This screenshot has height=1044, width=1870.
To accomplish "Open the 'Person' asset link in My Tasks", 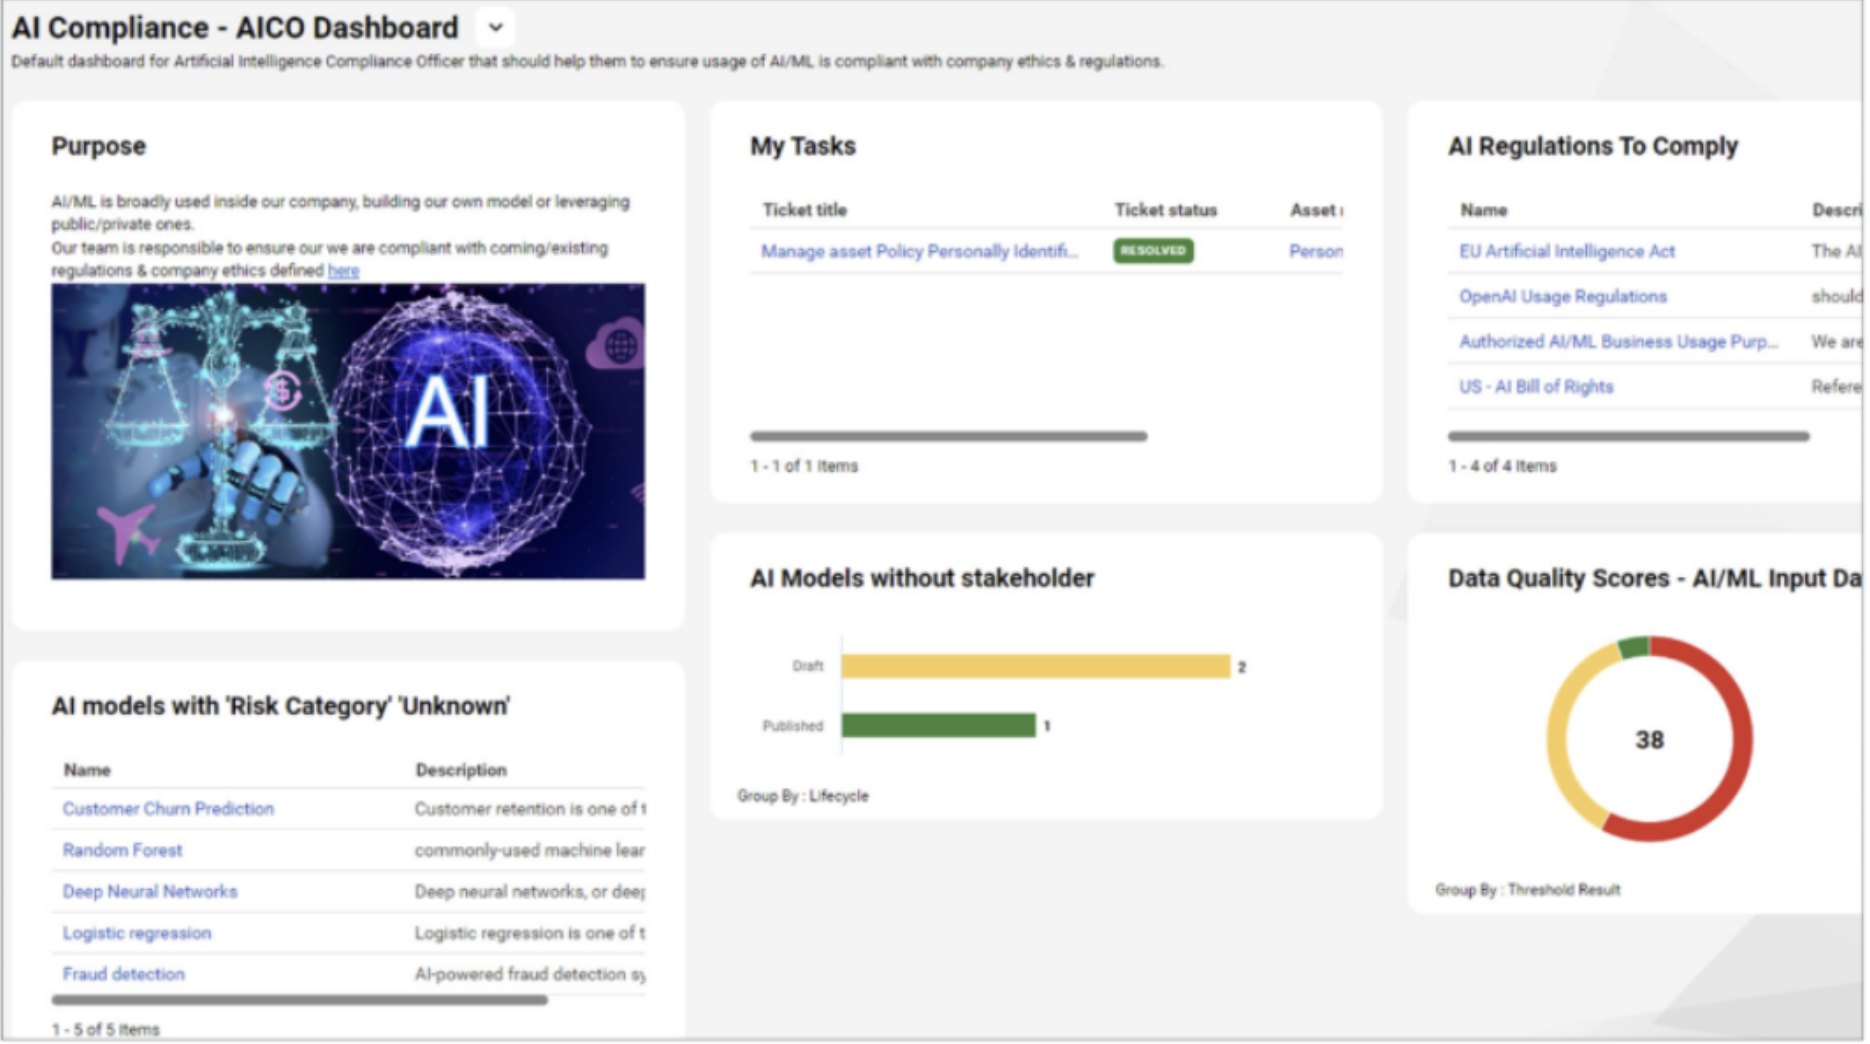I will pyautogui.click(x=1315, y=251).
